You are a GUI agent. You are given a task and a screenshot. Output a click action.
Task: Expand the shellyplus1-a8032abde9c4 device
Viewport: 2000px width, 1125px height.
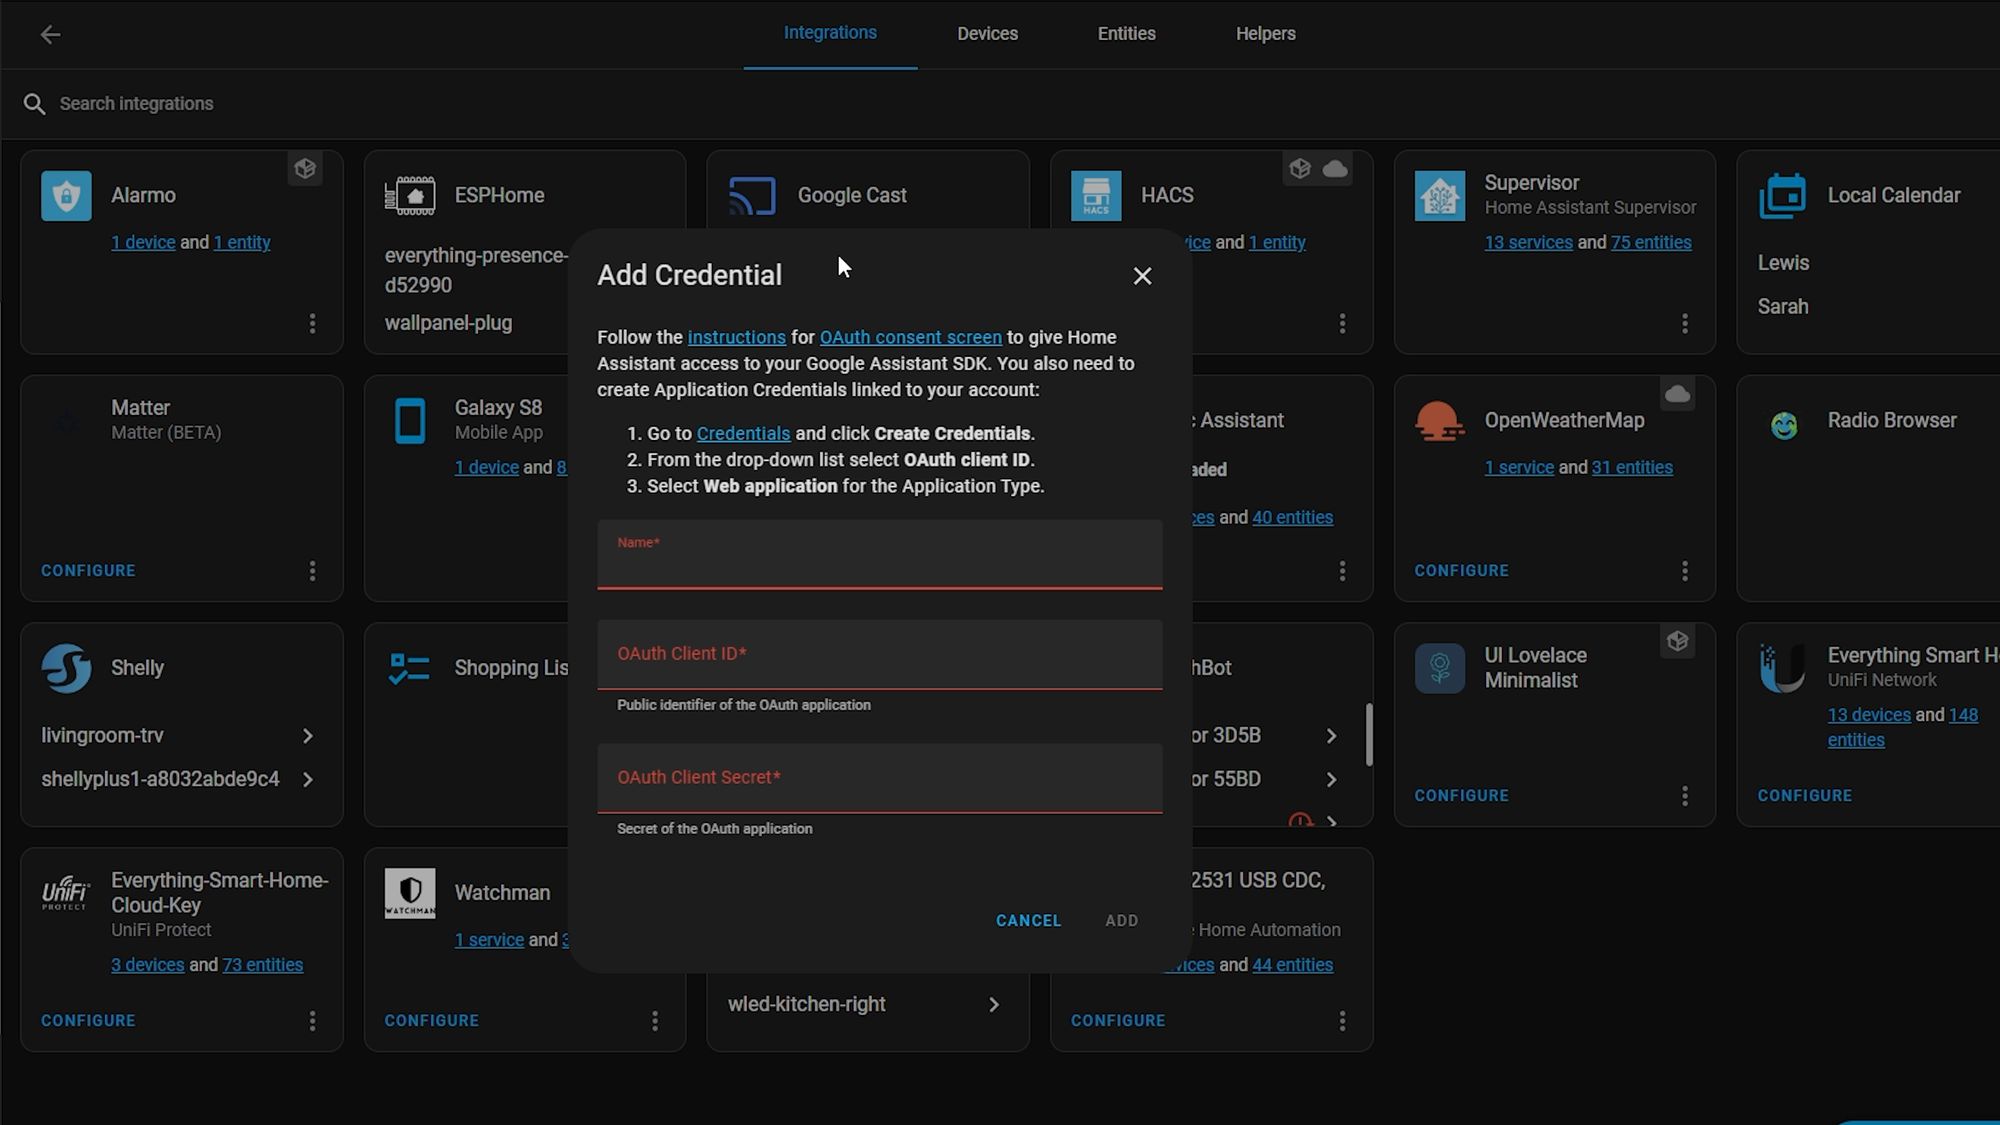click(x=306, y=777)
